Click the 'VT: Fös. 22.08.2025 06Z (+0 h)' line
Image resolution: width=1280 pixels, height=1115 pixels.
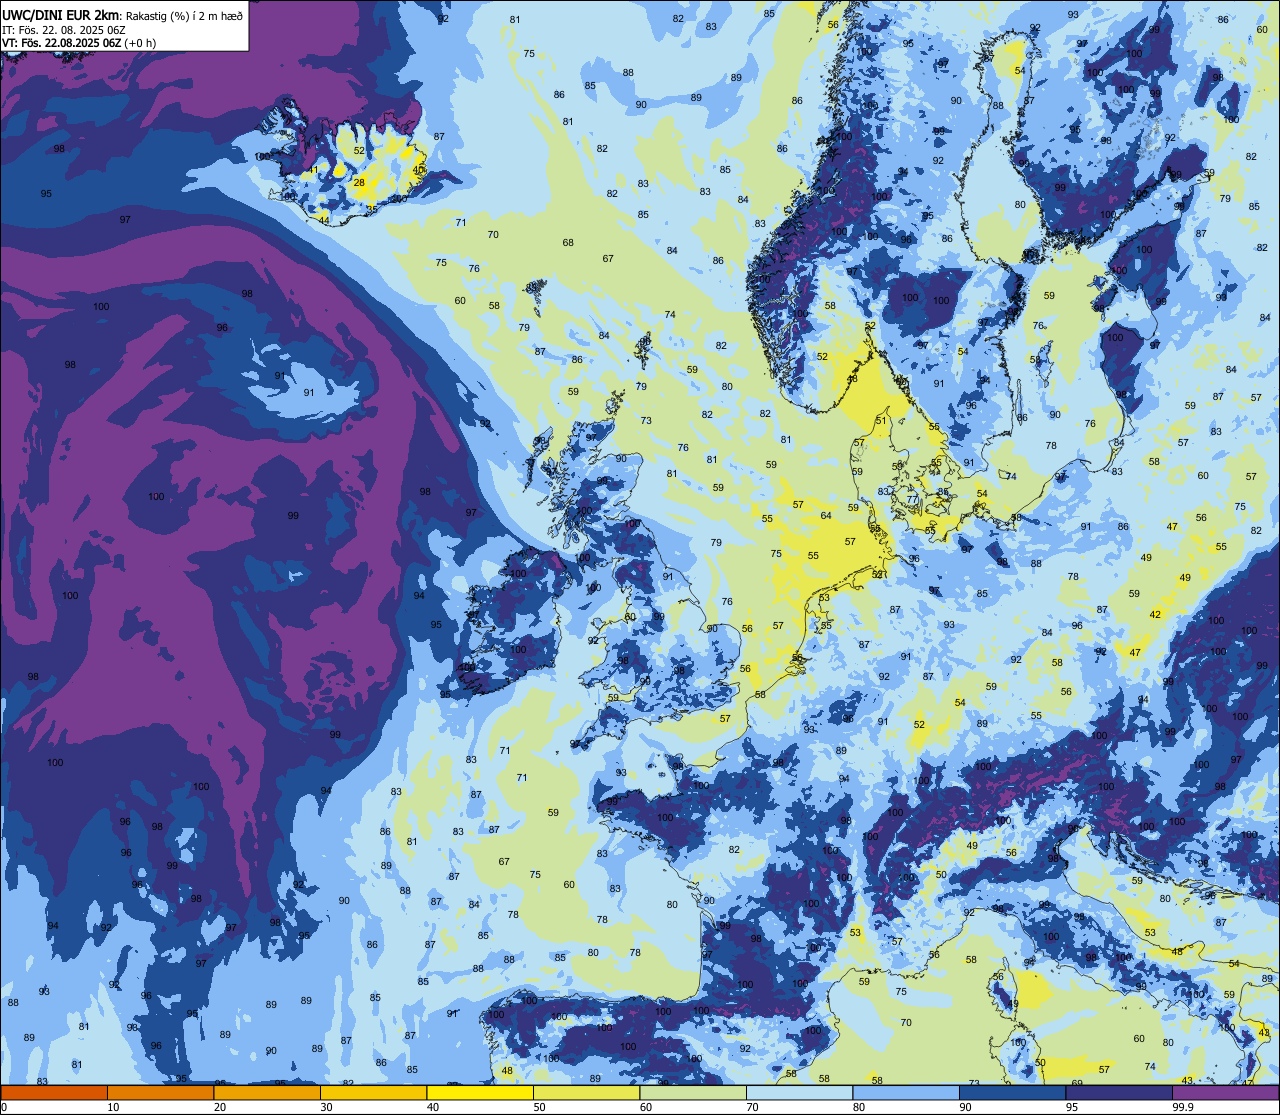[x=79, y=43]
